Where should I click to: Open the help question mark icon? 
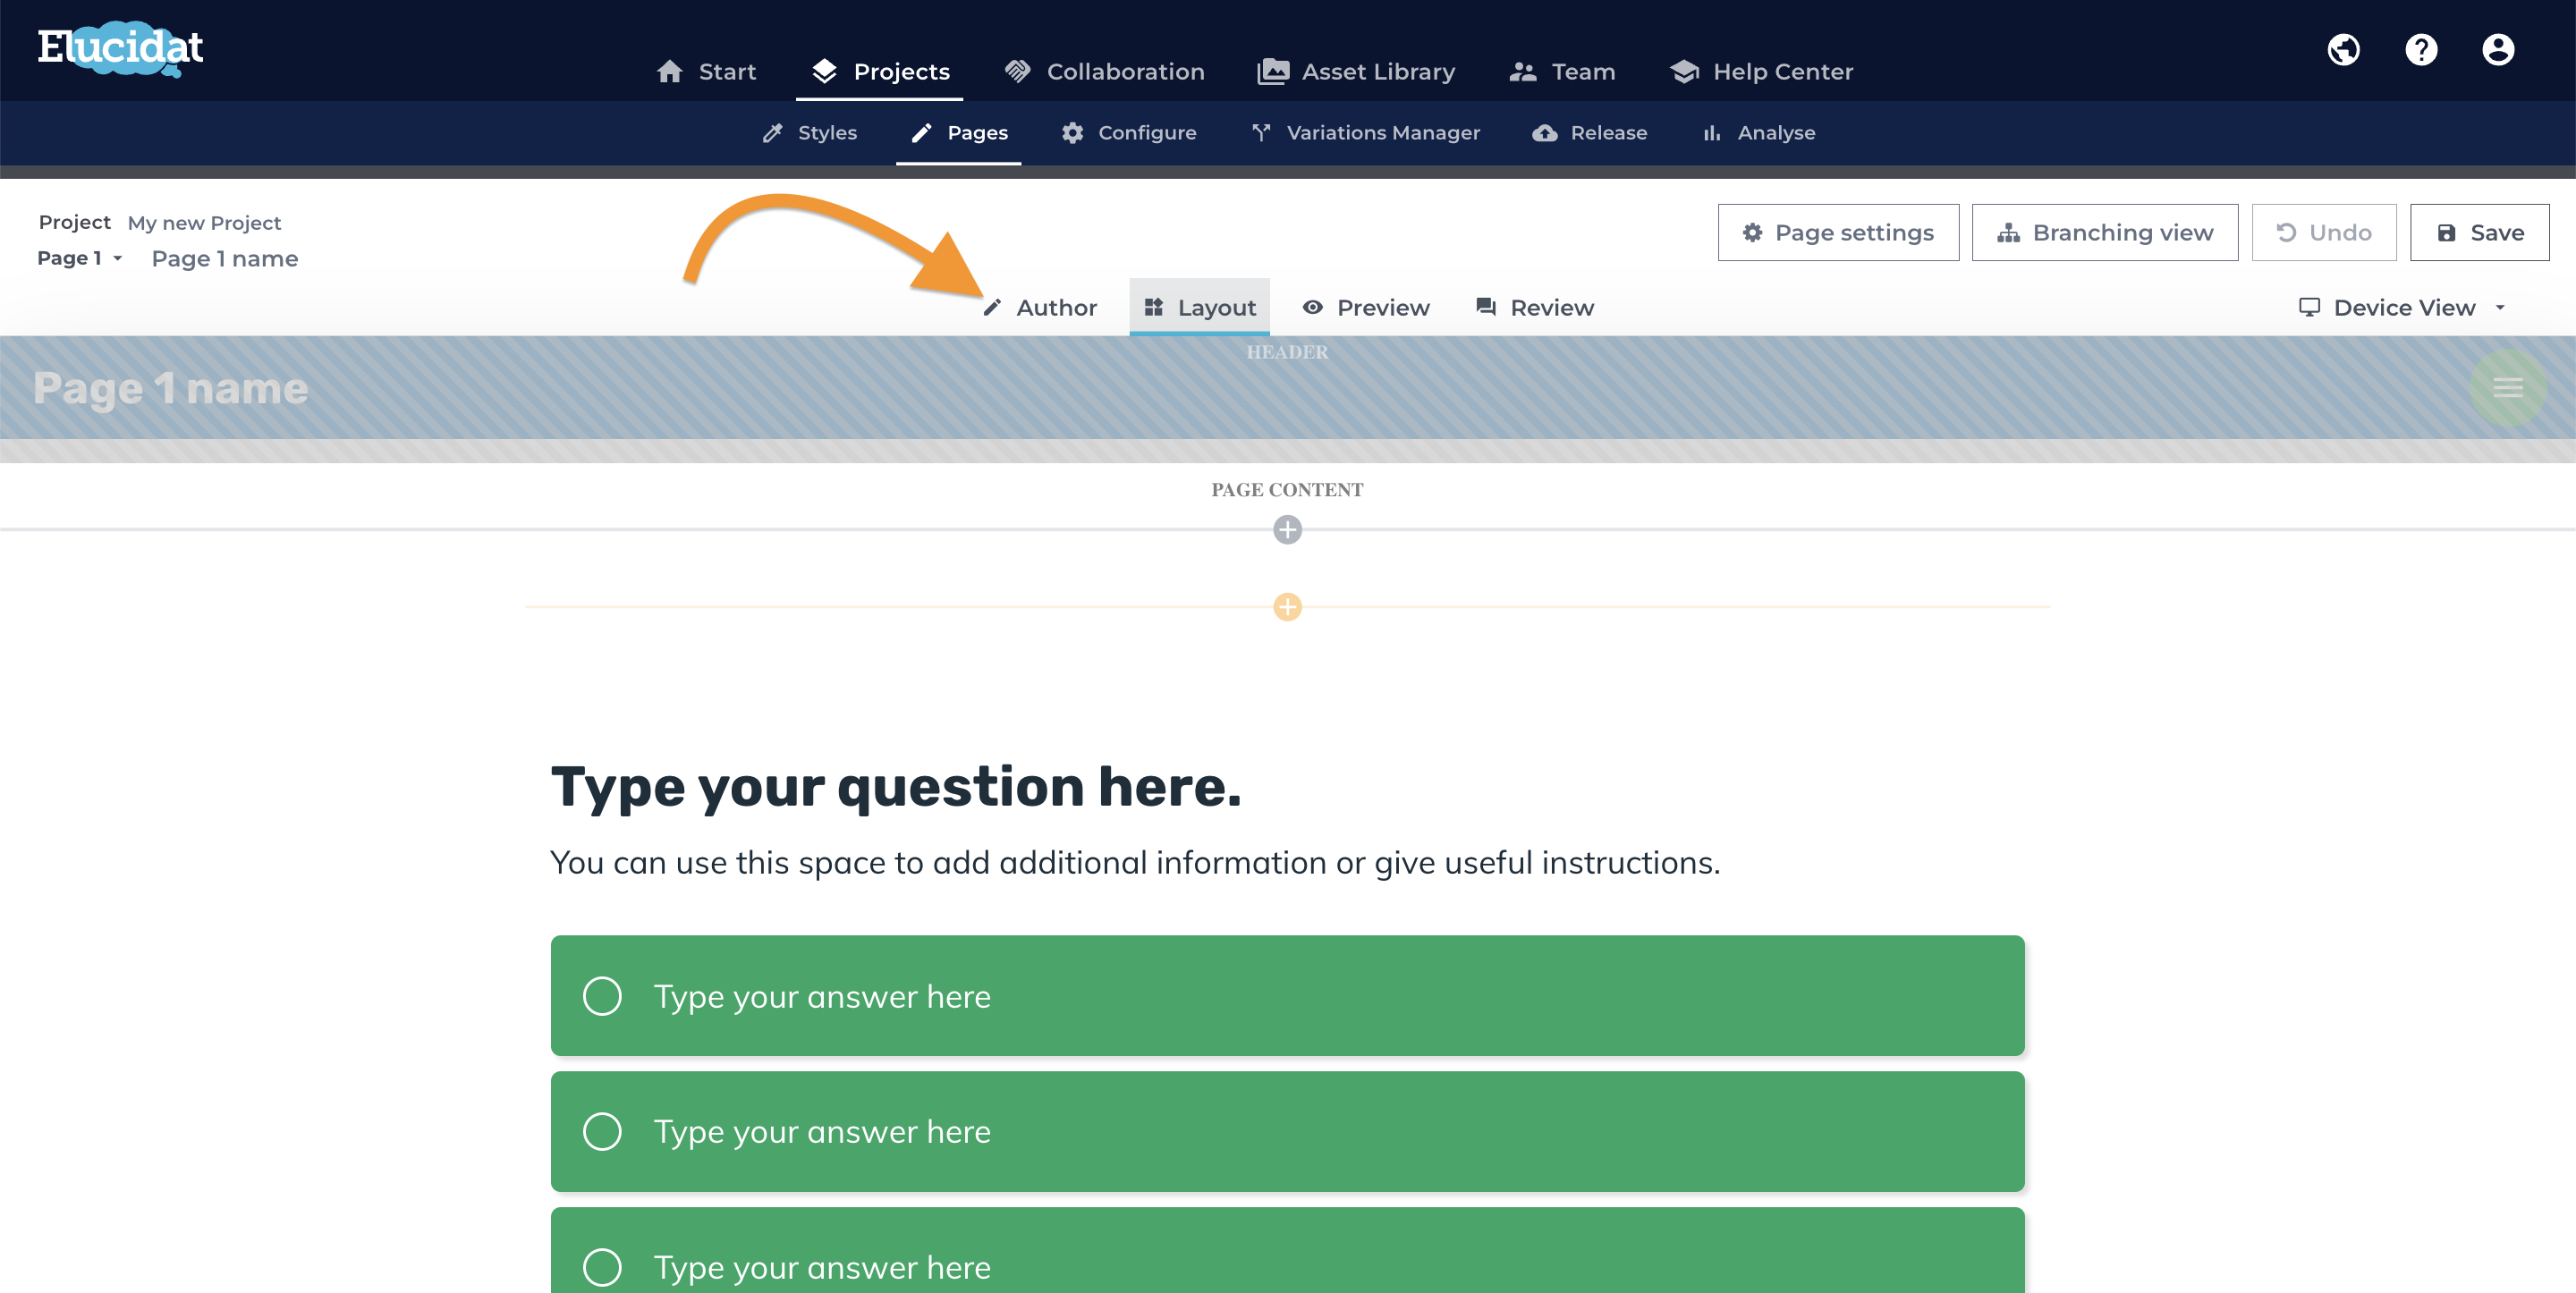point(2420,49)
